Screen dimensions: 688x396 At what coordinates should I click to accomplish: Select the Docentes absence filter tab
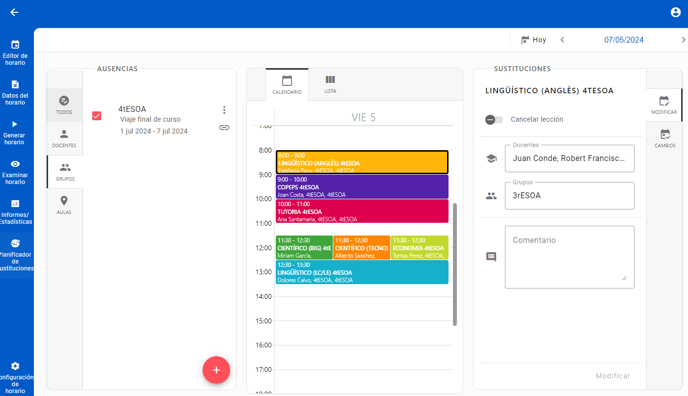coord(64,139)
